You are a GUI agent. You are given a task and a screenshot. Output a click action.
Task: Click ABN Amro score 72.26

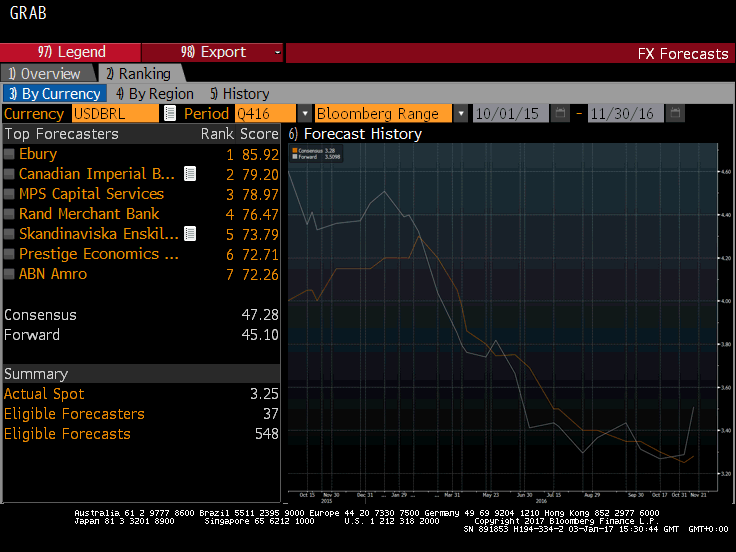click(260, 275)
